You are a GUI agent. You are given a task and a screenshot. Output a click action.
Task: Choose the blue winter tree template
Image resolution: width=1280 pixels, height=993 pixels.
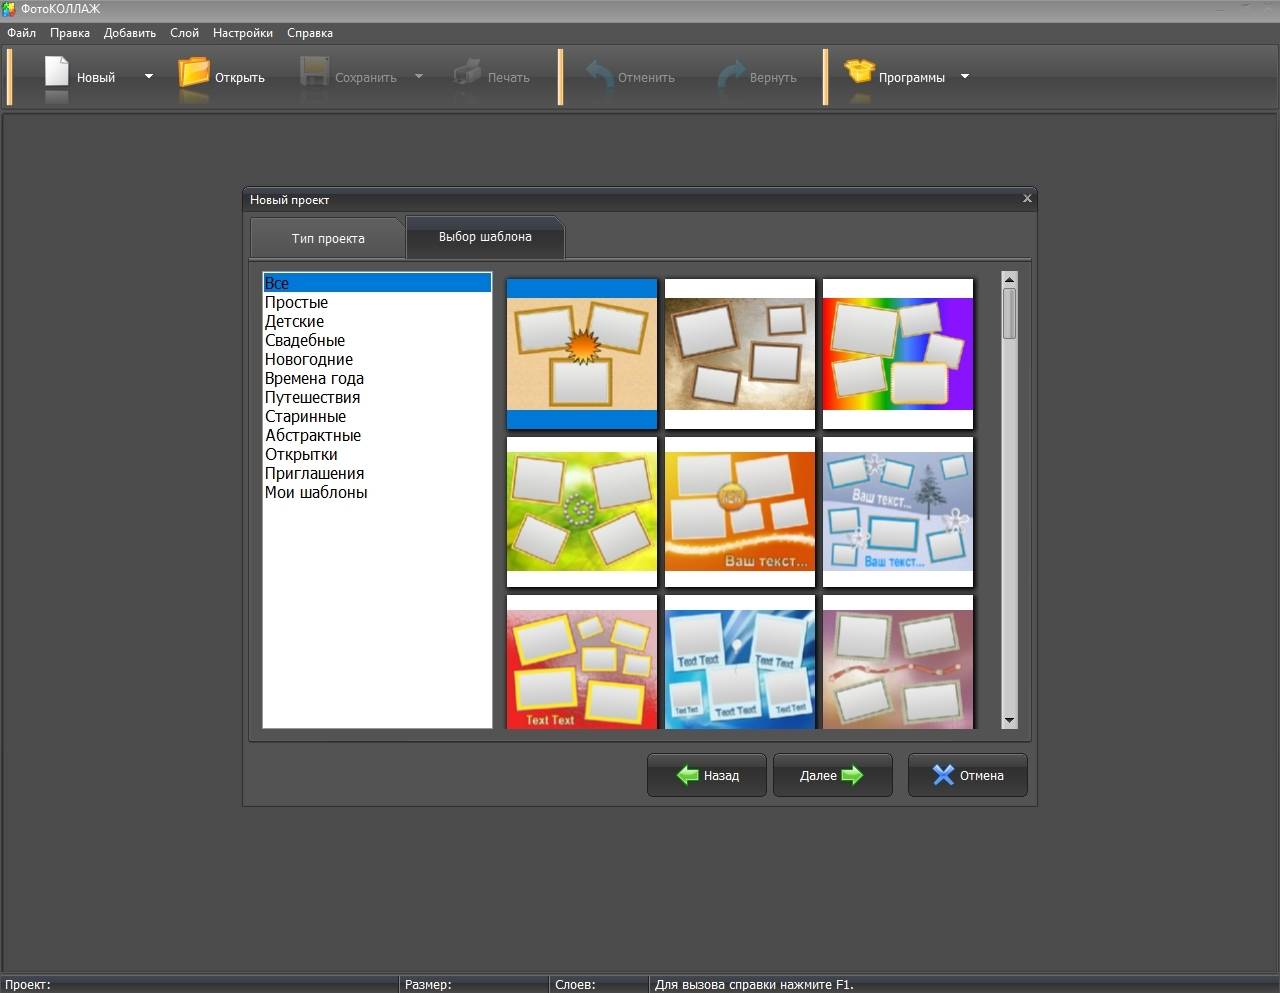click(898, 512)
